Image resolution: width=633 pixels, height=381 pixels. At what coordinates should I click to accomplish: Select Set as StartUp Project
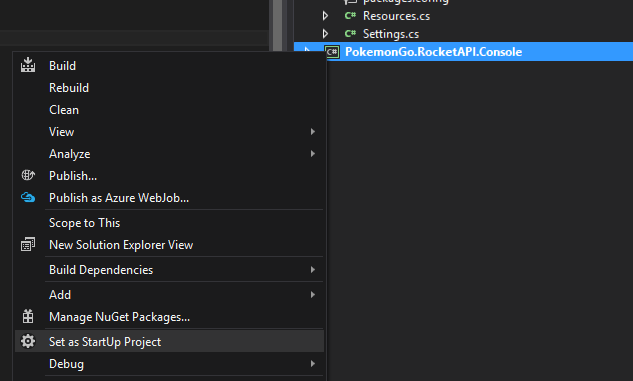tap(169, 341)
